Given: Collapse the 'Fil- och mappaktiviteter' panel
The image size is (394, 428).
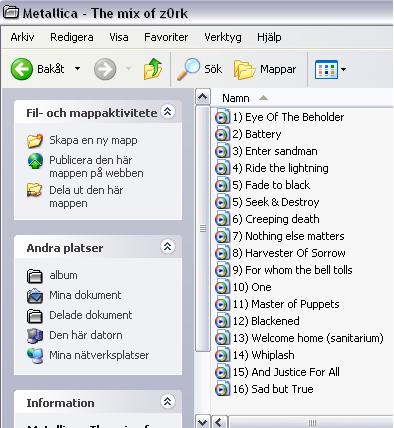Looking at the screenshot, I should [x=167, y=112].
